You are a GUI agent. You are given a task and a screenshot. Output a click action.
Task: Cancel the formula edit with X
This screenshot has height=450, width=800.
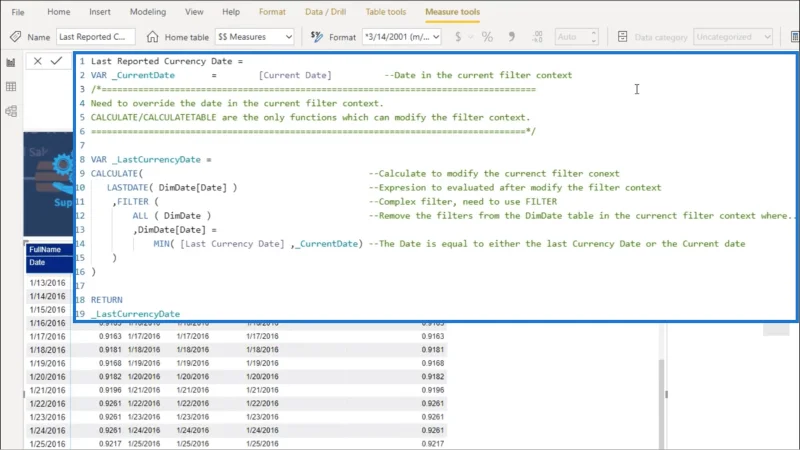pyautogui.click(x=37, y=61)
